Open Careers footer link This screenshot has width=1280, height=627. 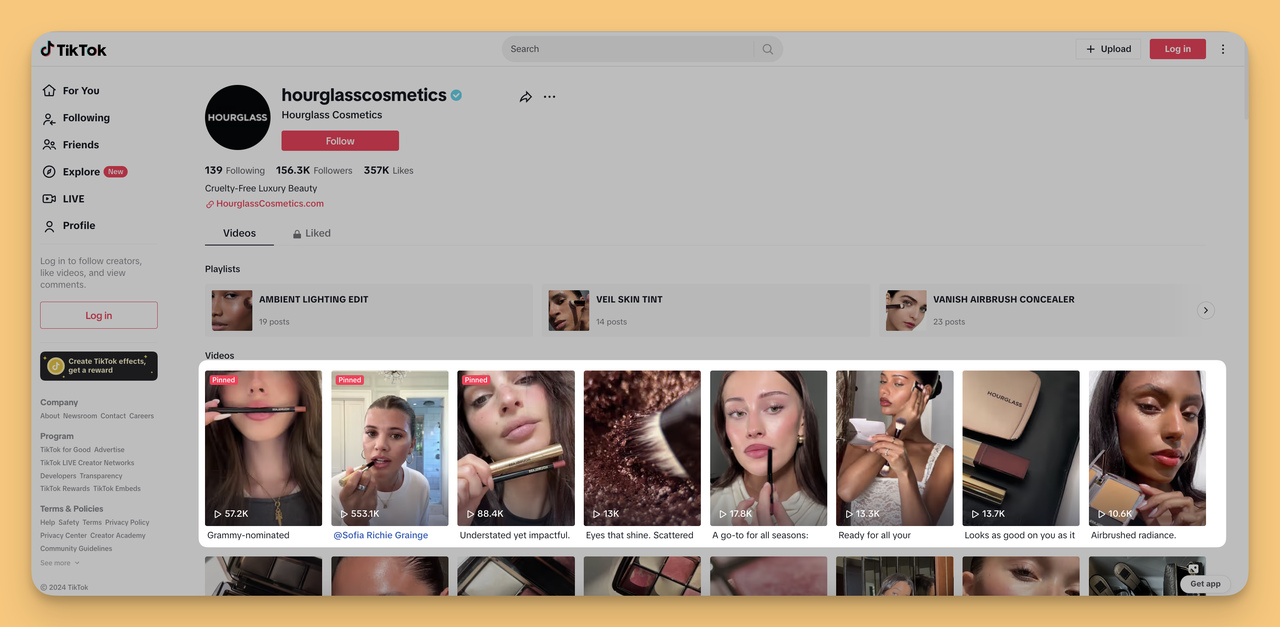coord(141,416)
